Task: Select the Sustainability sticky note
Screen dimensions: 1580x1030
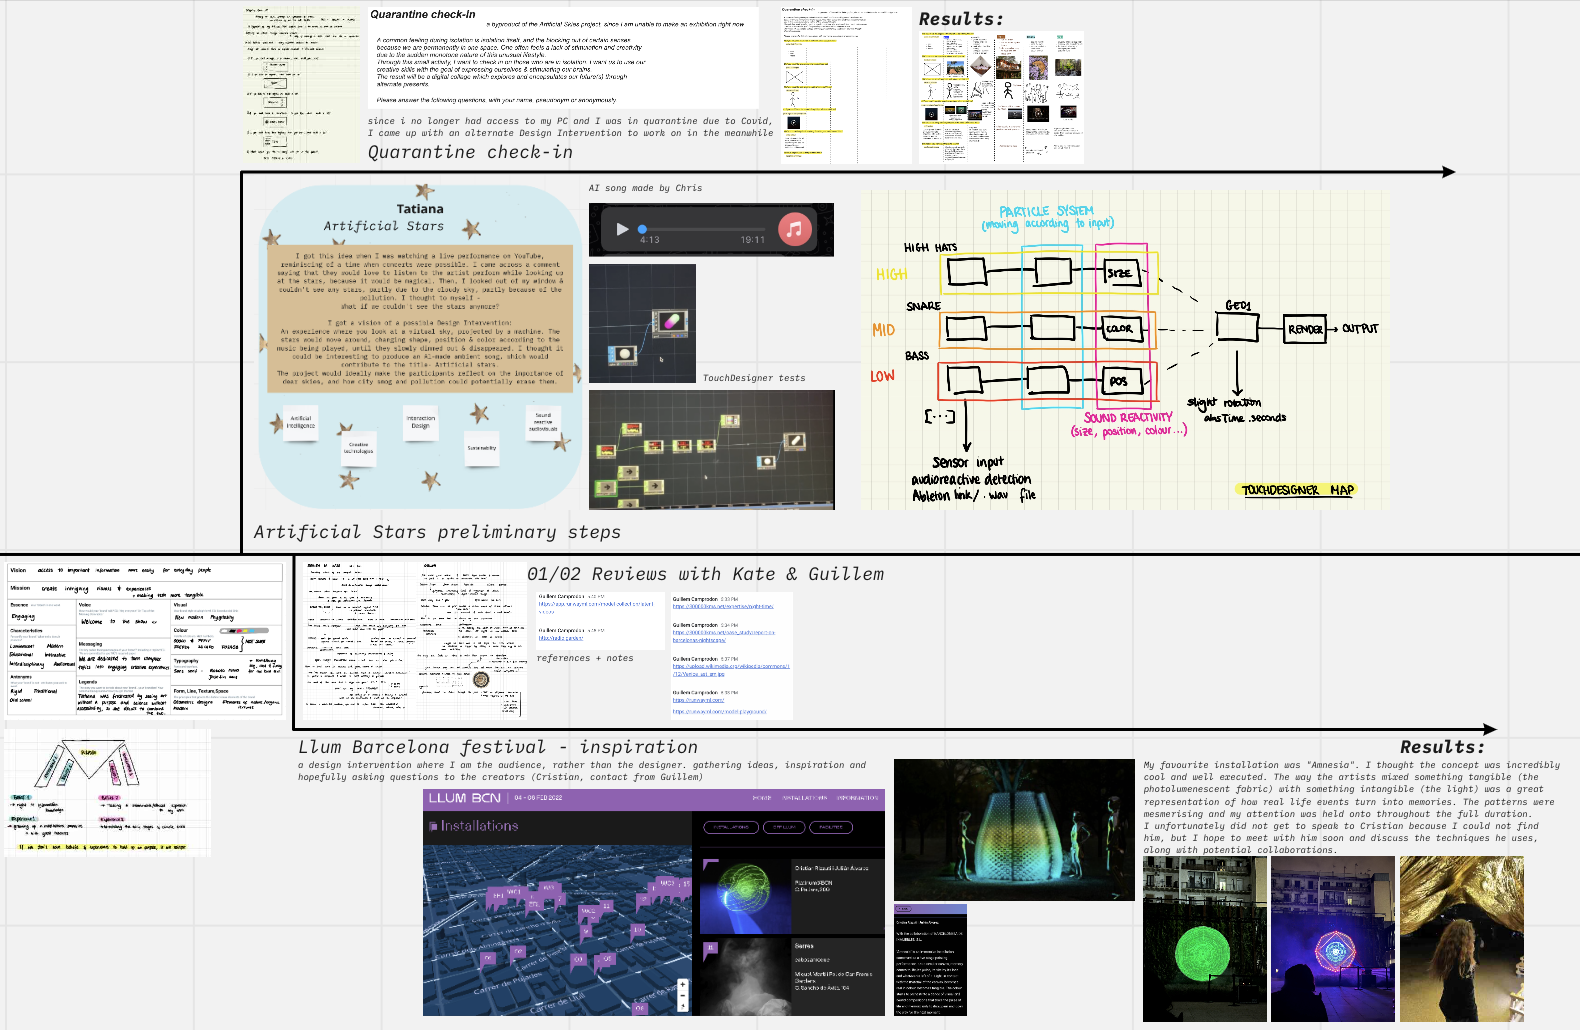Action: 482,448
